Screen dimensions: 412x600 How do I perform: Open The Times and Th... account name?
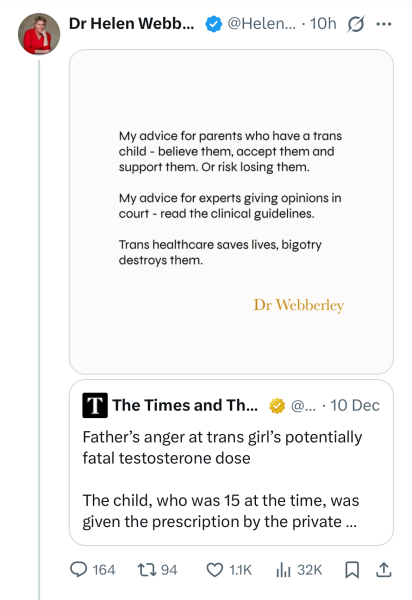[x=185, y=405]
